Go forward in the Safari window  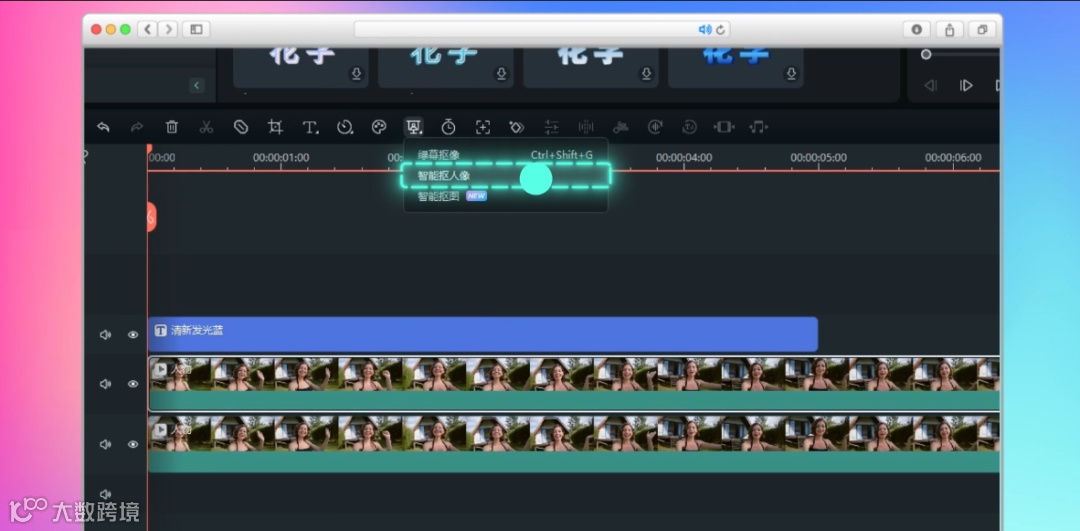(167, 30)
